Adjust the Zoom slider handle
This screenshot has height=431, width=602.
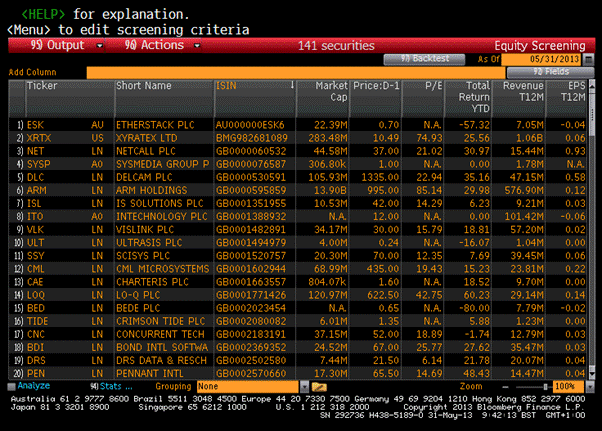[x=545, y=387]
